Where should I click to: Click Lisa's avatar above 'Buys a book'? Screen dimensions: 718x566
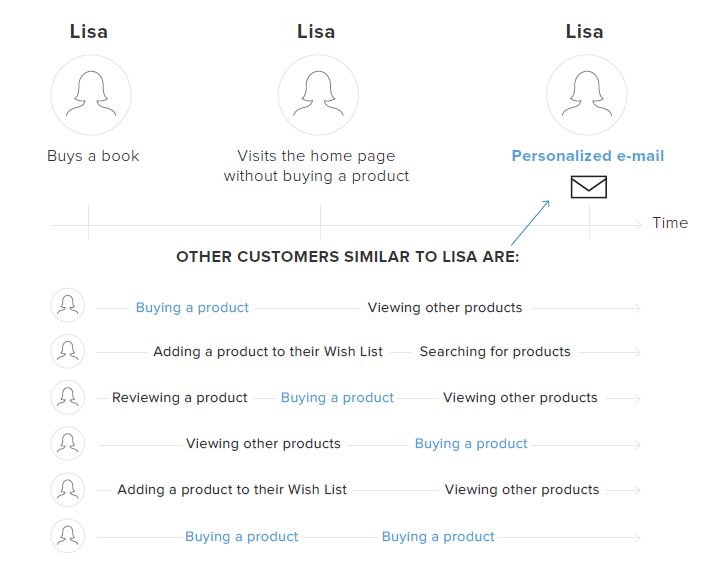91,95
